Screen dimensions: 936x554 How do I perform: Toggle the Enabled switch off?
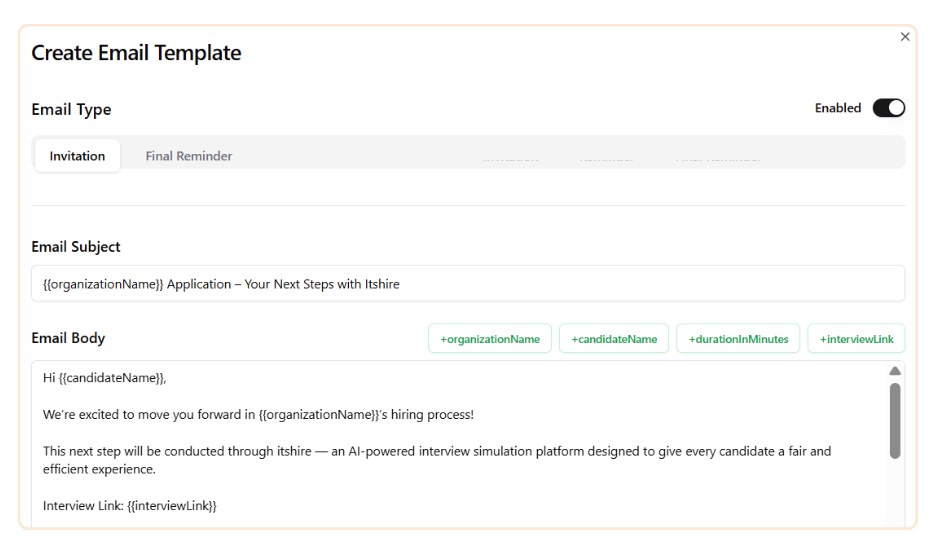(888, 108)
